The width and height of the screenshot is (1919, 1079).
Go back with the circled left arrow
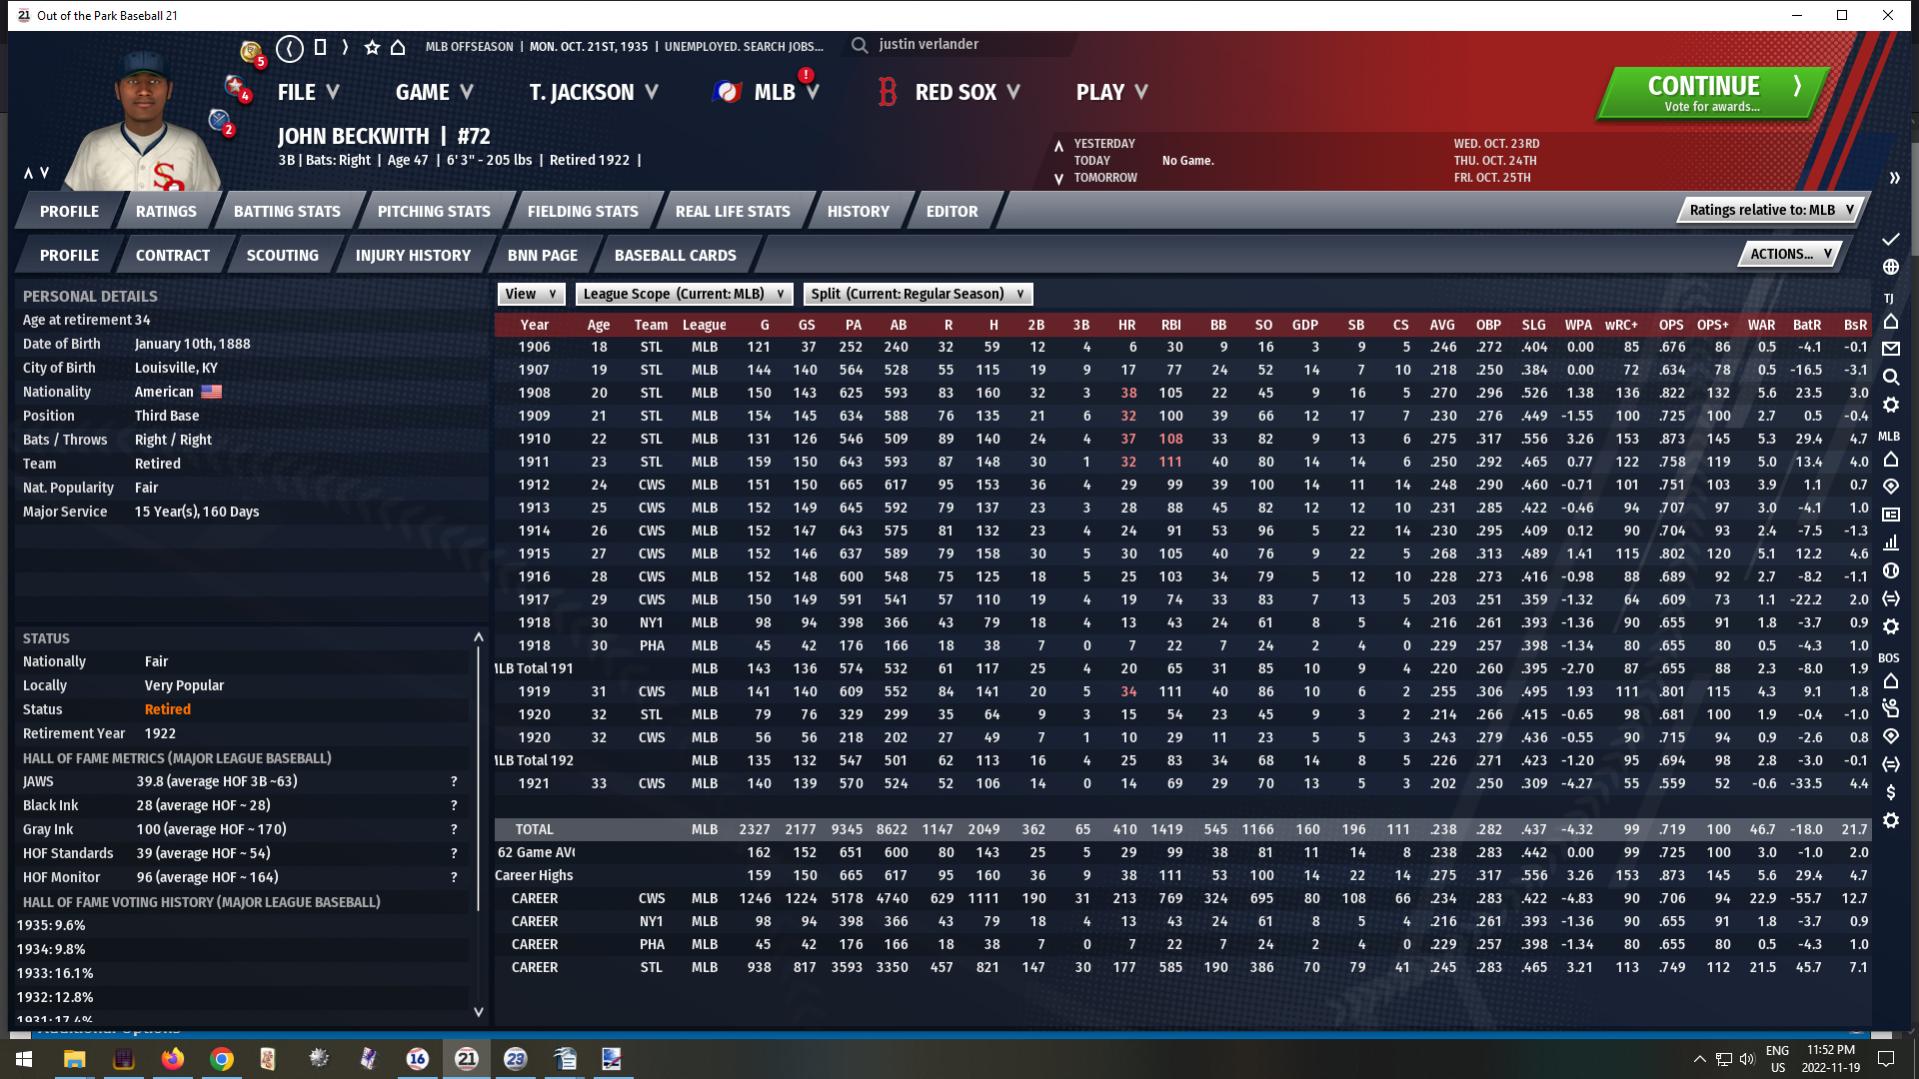pos(290,47)
